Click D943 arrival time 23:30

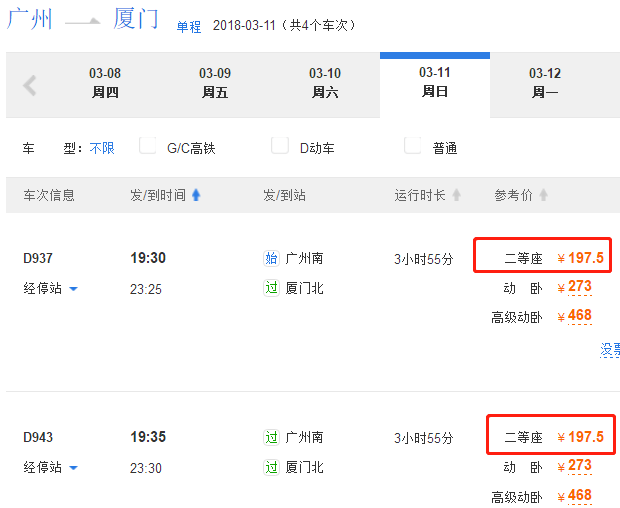click(146, 468)
